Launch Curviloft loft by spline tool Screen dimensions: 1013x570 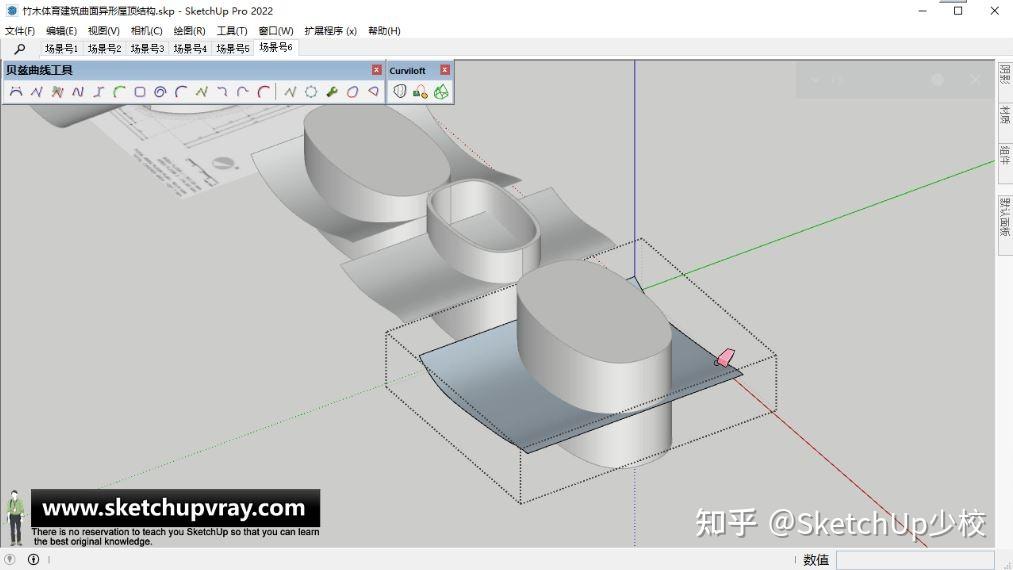click(400, 92)
